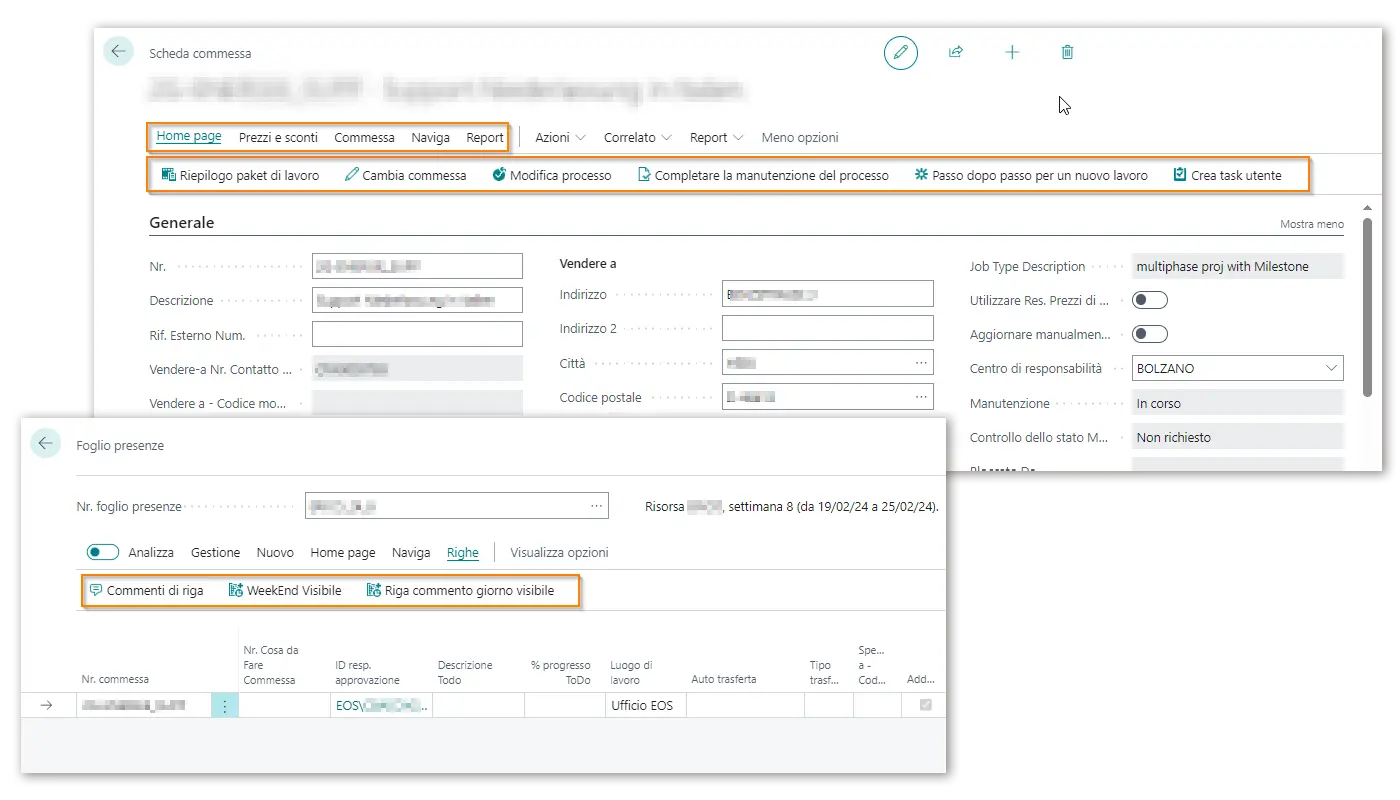Expand the Report dropdown after Correlato
The image size is (1400, 800).
coord(717,137)
